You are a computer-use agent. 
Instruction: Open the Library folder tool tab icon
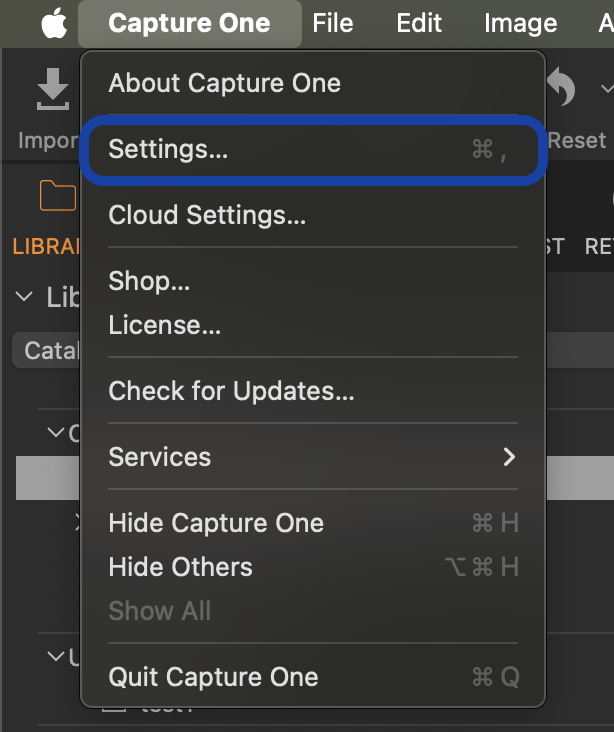[x=58, y=195]
